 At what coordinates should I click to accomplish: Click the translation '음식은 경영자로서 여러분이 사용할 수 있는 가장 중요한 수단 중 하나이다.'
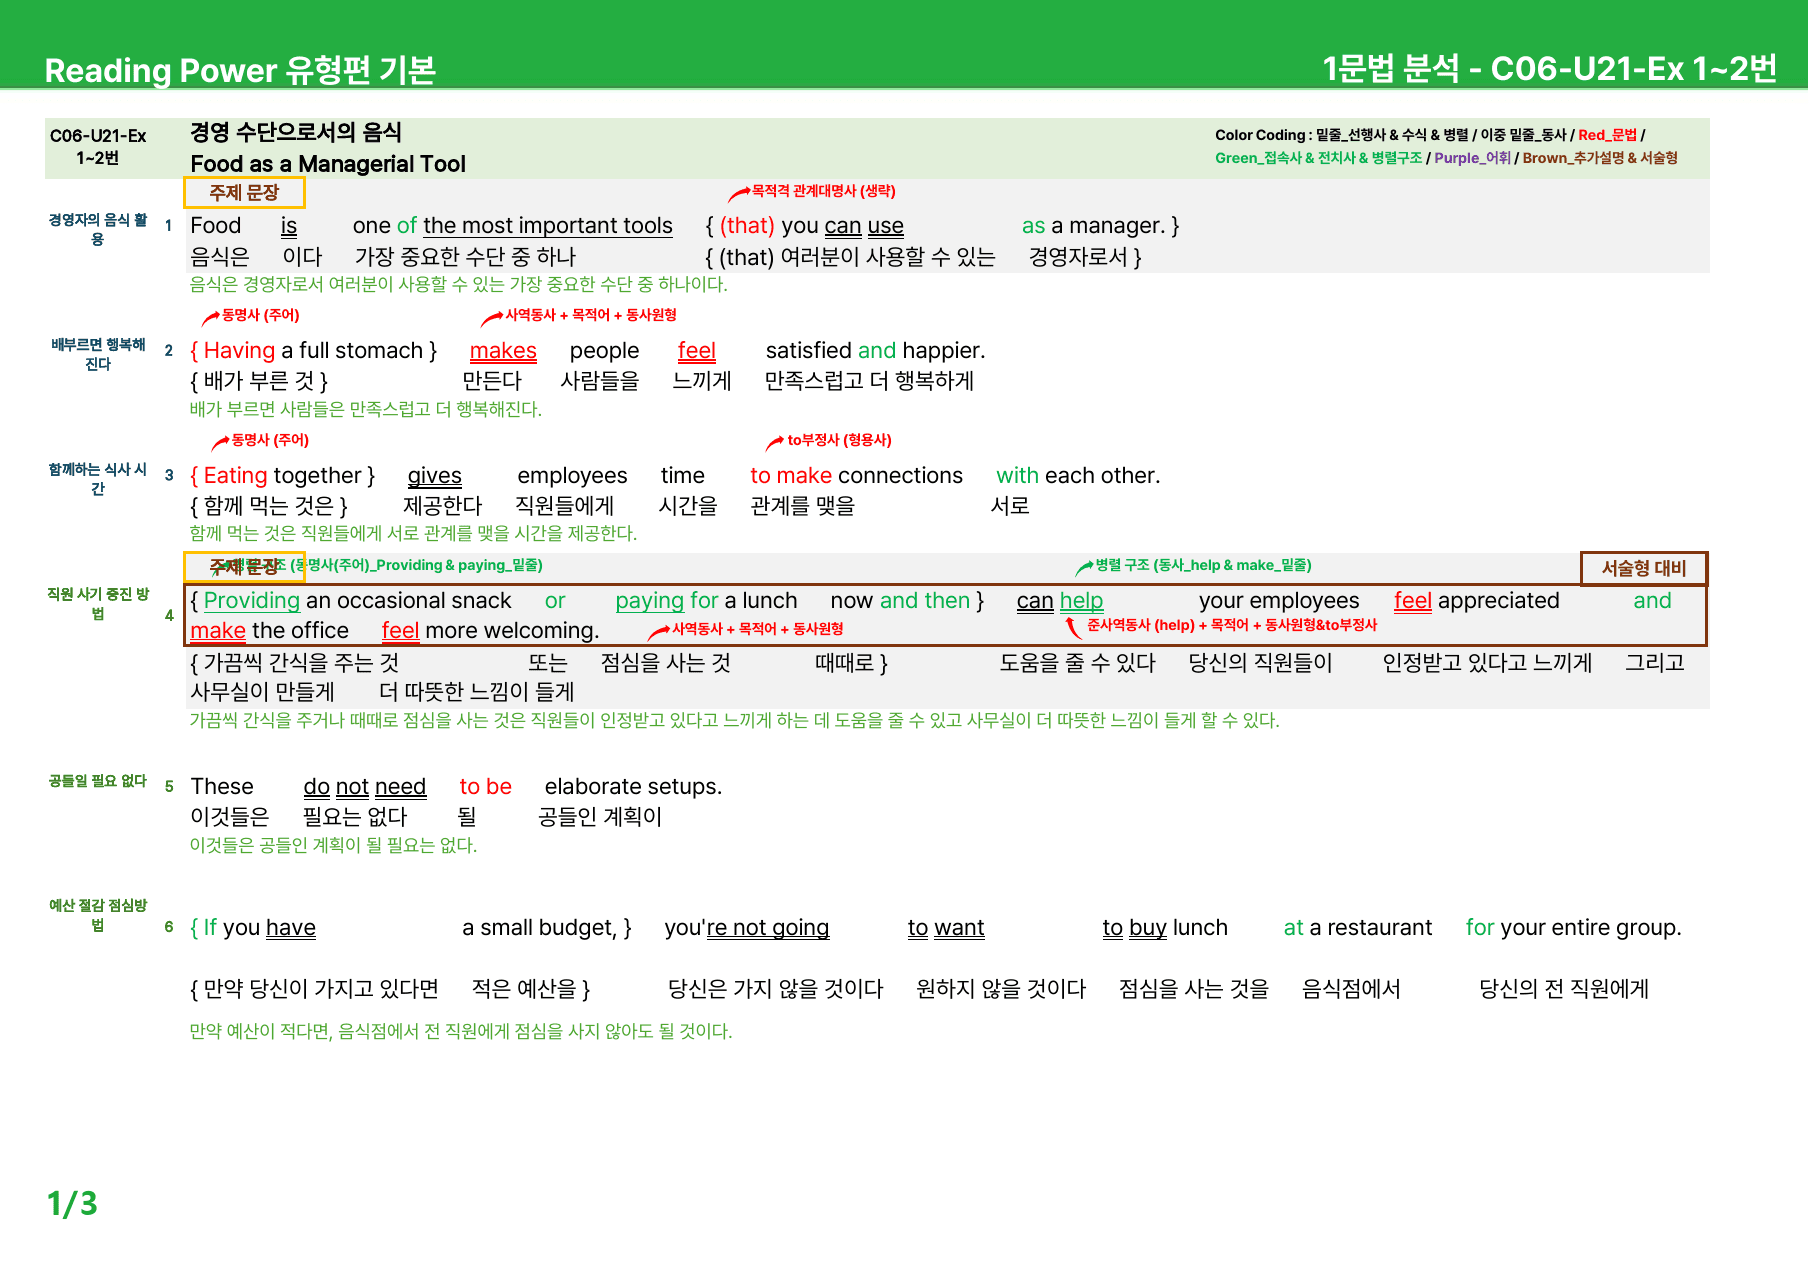click(459, 284)
